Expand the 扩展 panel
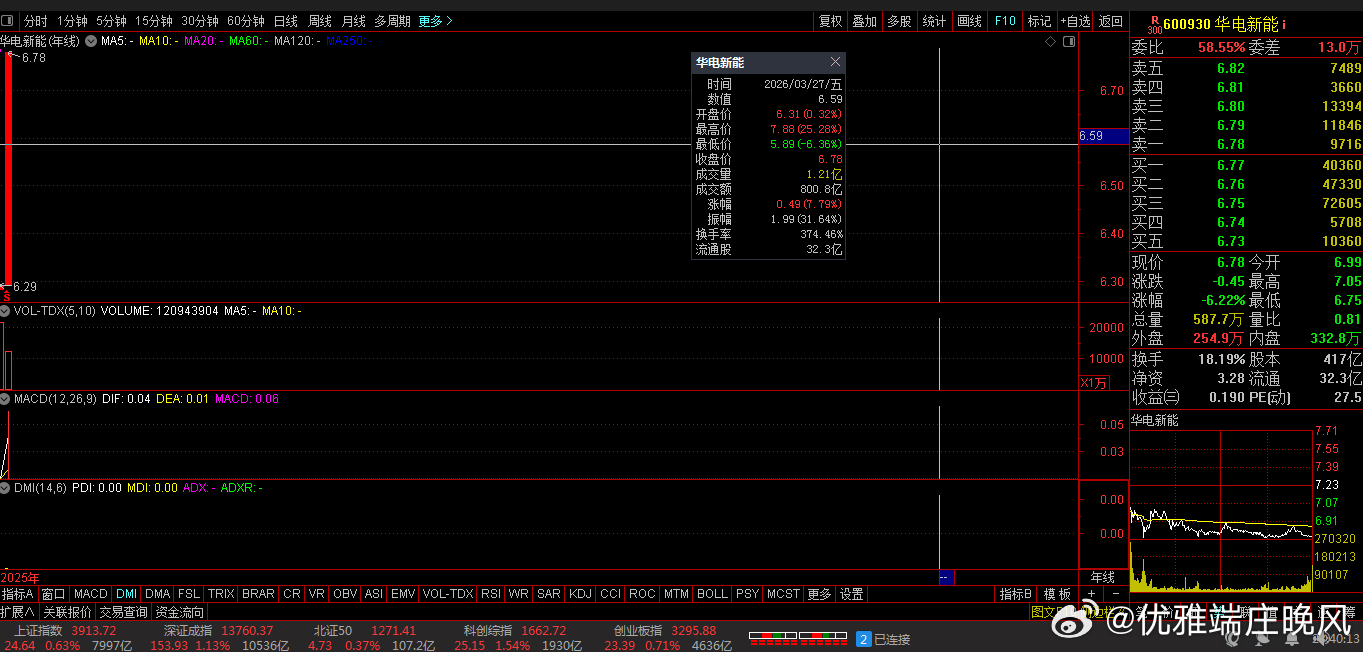 [18, 612]
